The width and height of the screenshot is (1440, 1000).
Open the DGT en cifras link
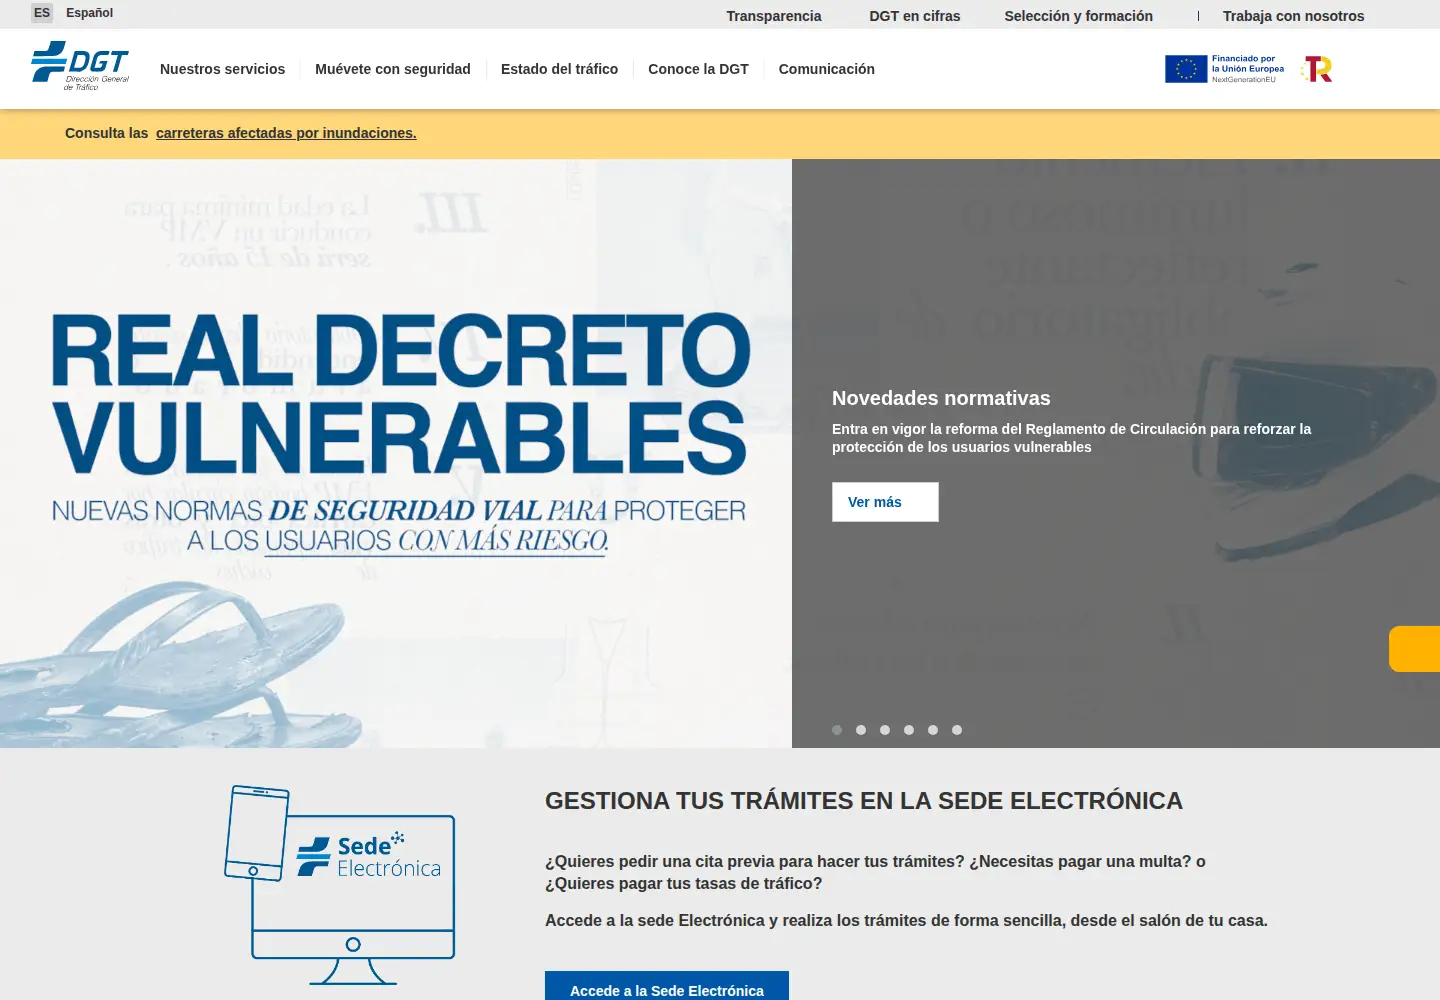coord(915,16)
